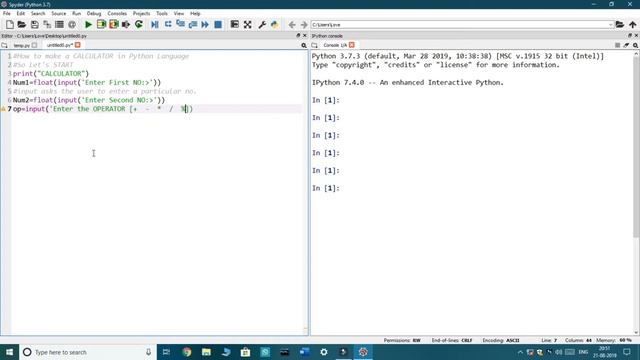Open the Run menu
This screenshot has height=360, width=640.
[x=76, y=13]
